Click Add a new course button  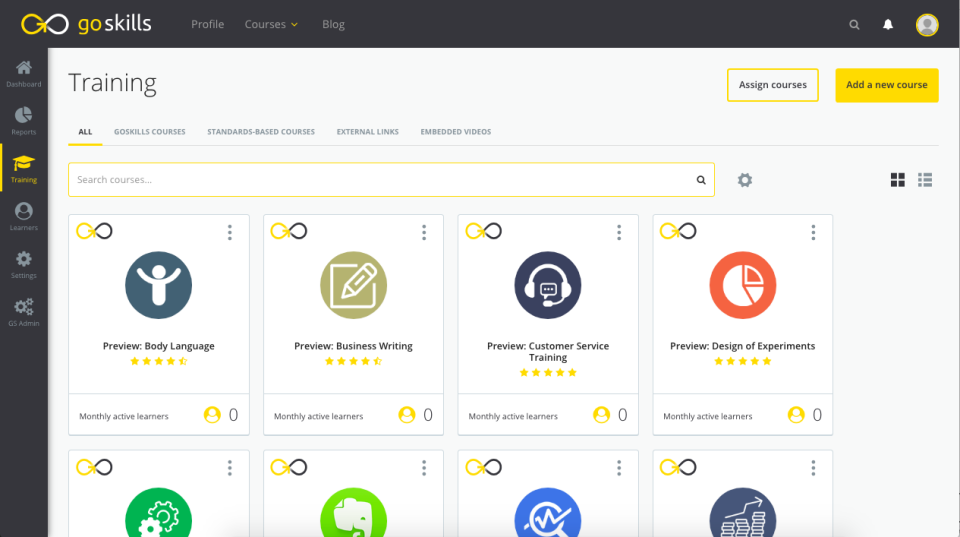point(887,85)
